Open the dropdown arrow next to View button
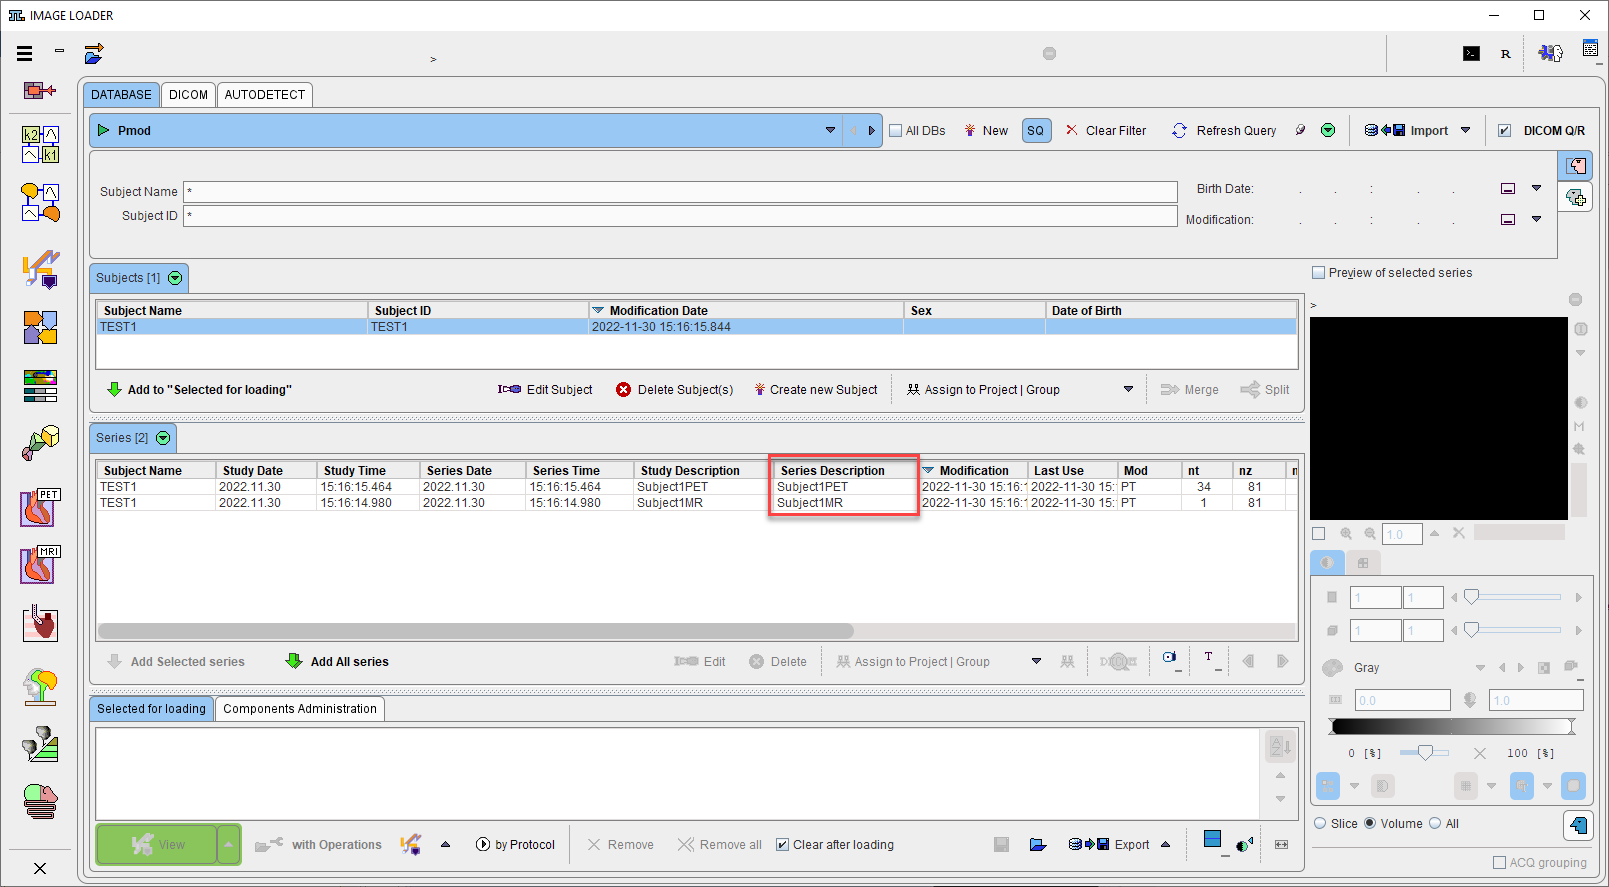The width and height of the screenshot is (1609, 887). coord(229,845)
